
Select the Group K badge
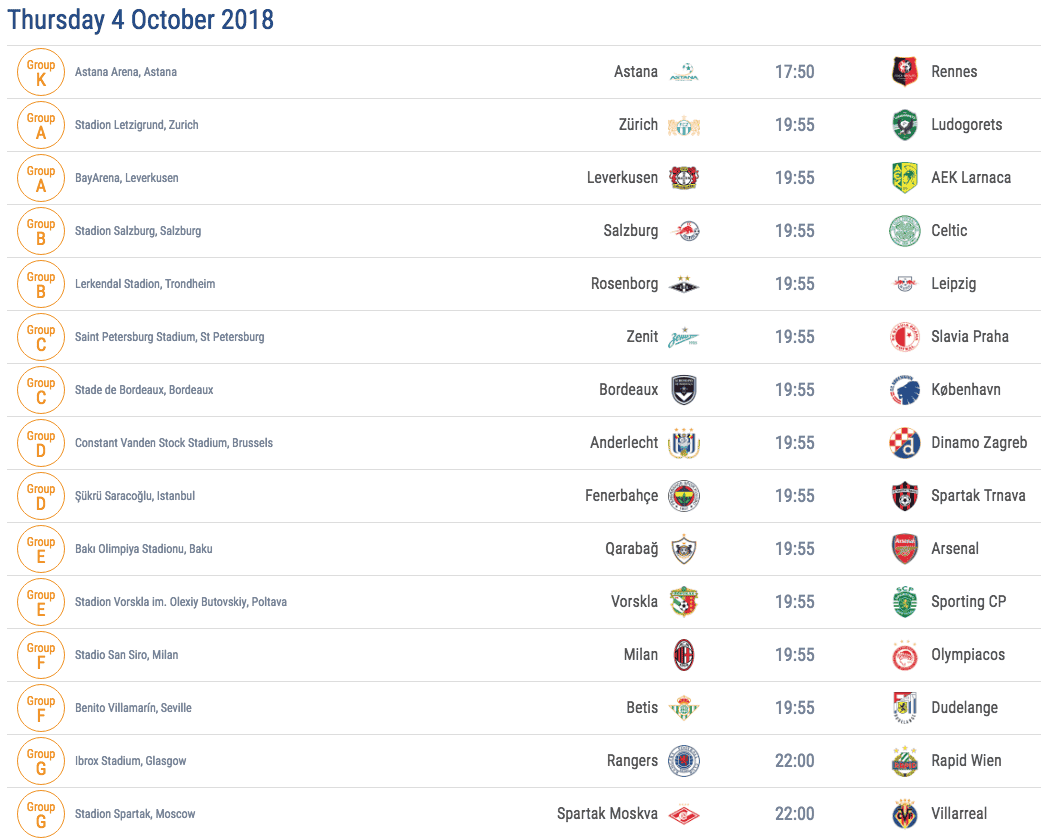point(40,72)
